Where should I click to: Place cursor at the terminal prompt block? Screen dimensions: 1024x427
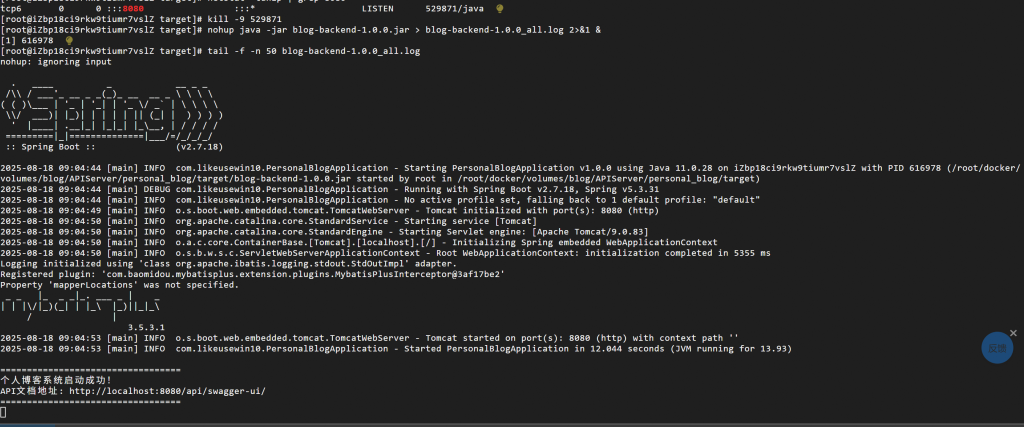[4, 412]
